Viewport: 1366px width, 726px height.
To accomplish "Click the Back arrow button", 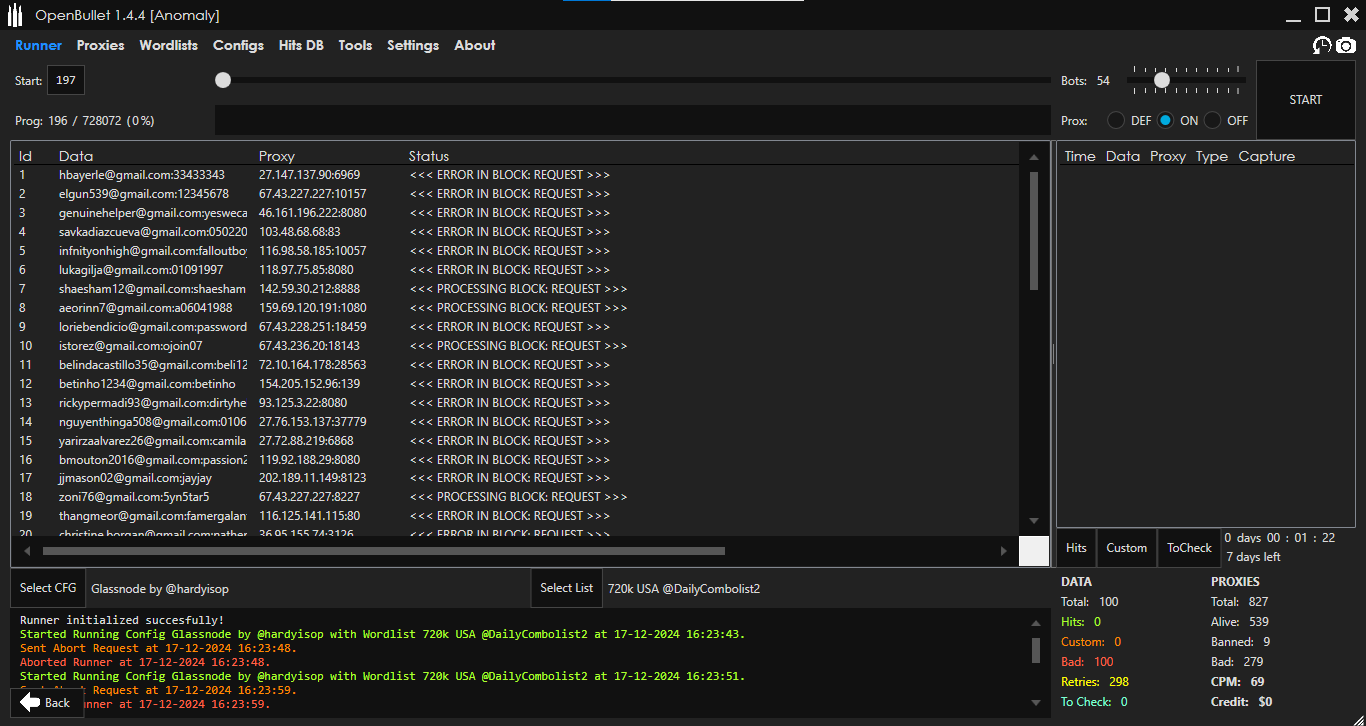I will coord(46,702).
